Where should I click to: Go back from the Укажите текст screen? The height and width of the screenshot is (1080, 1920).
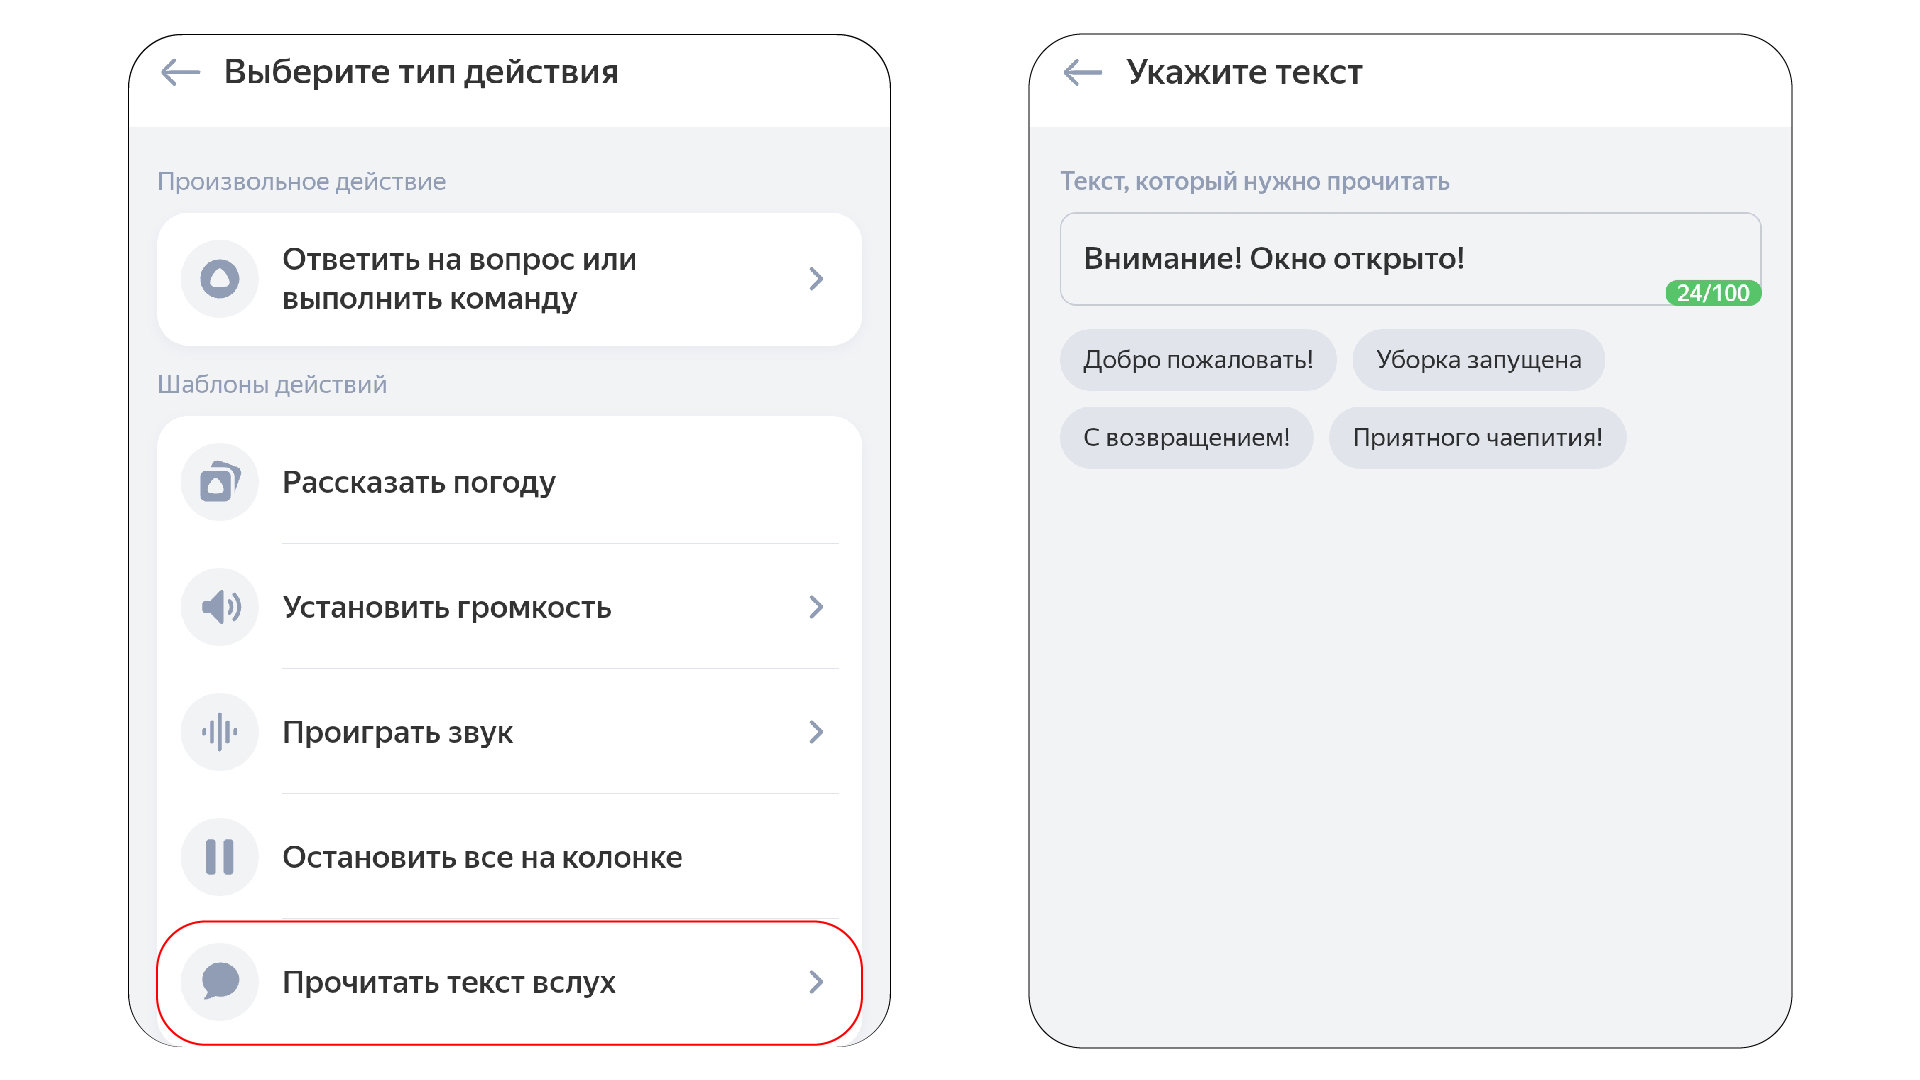(x=1083, y=72)
